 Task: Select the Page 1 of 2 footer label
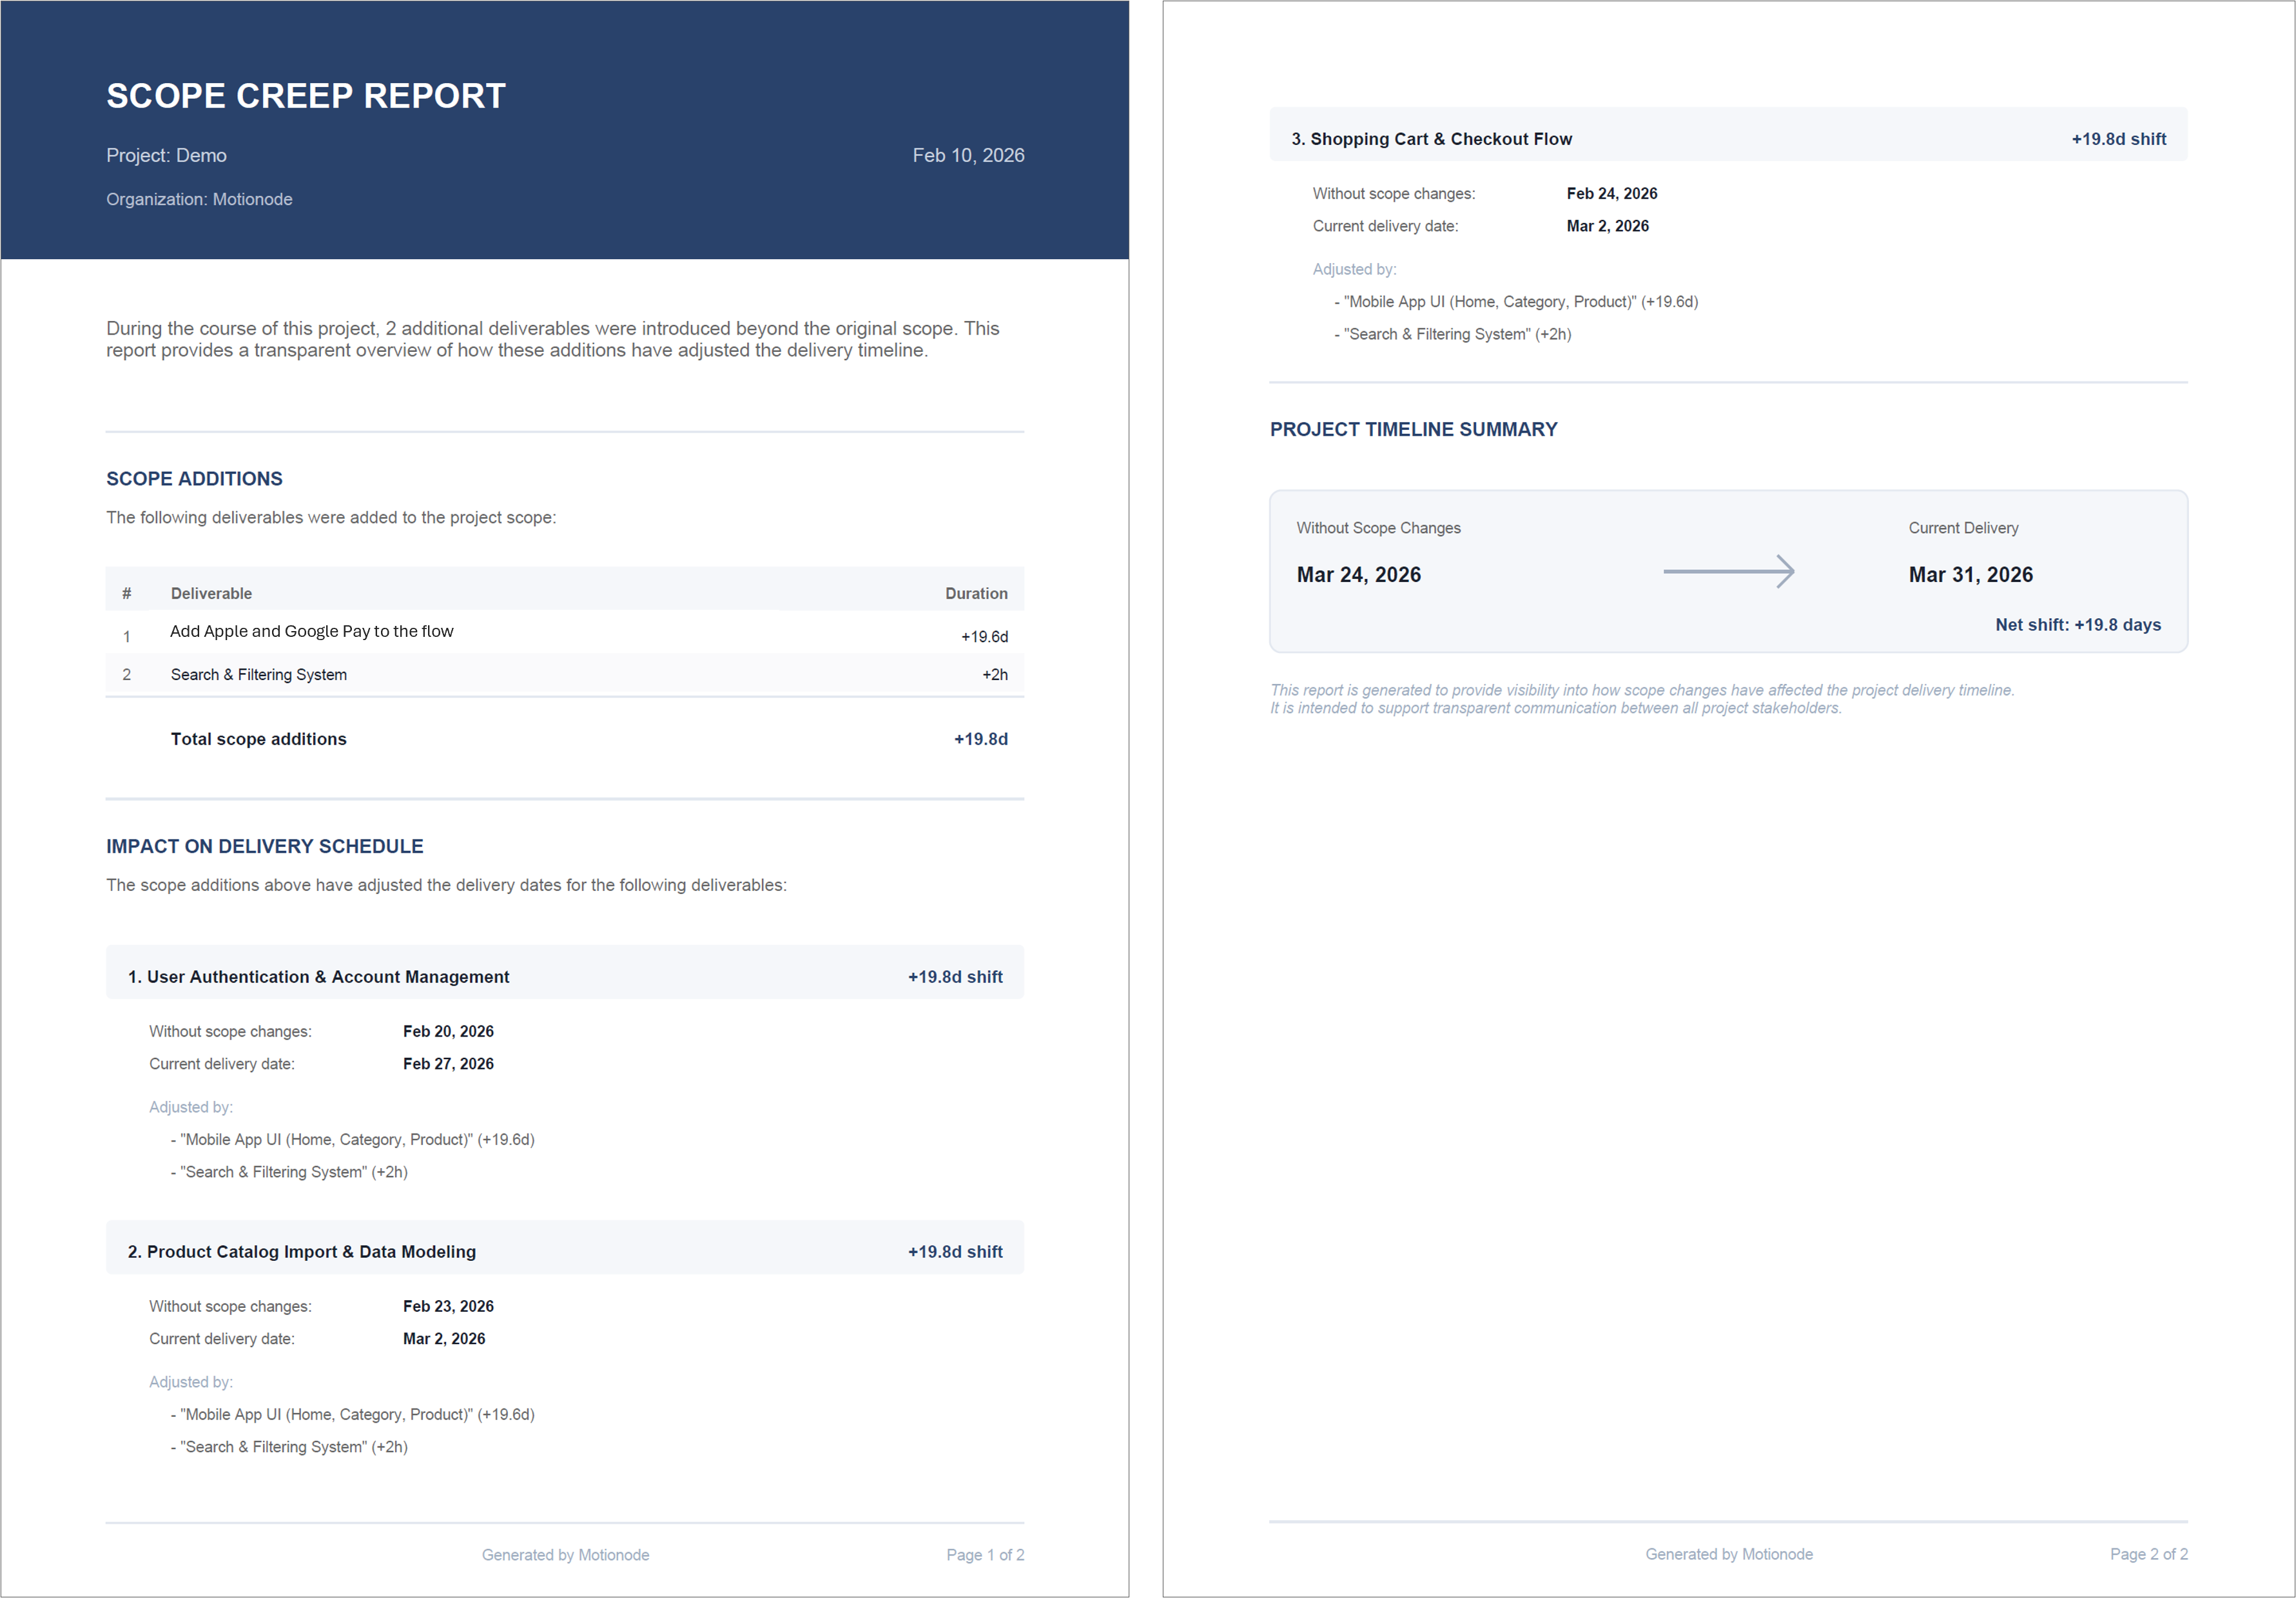(x=985, y=1554)
